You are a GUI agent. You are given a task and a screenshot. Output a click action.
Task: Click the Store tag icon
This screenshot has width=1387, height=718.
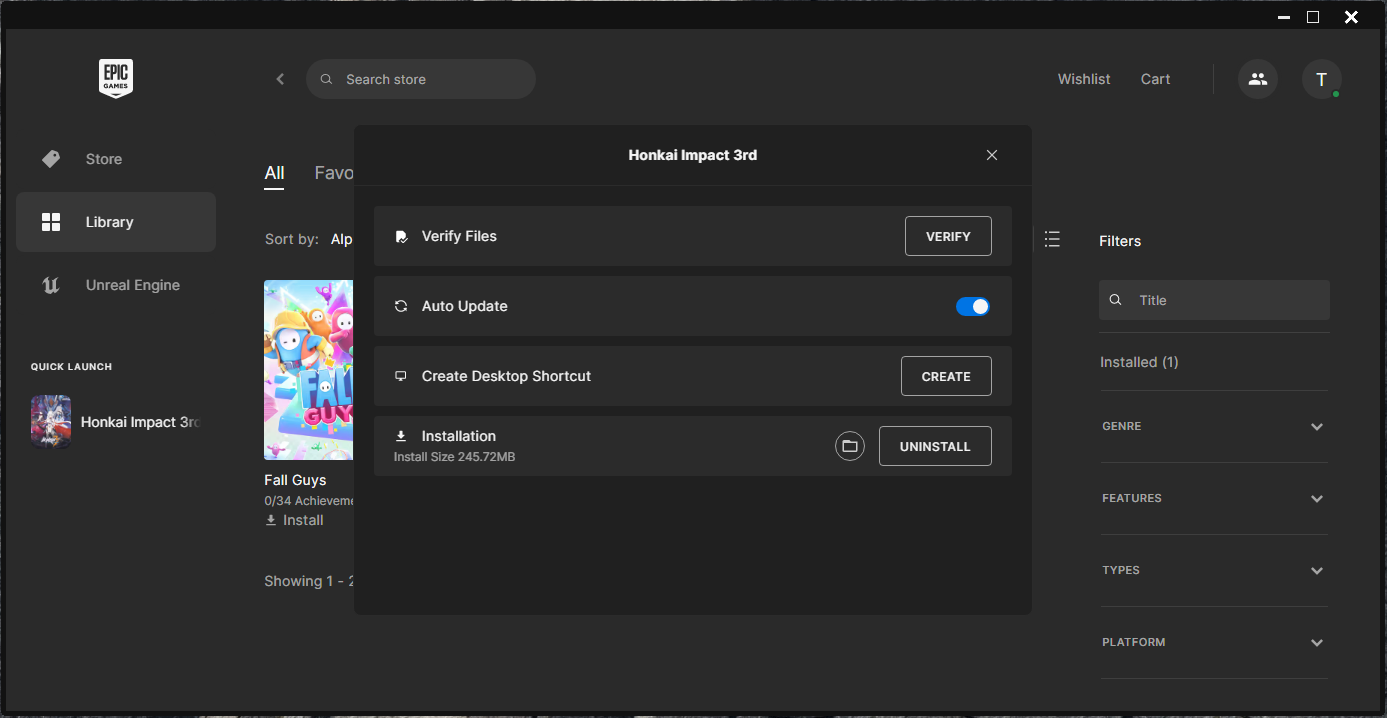tap(50, 158)
